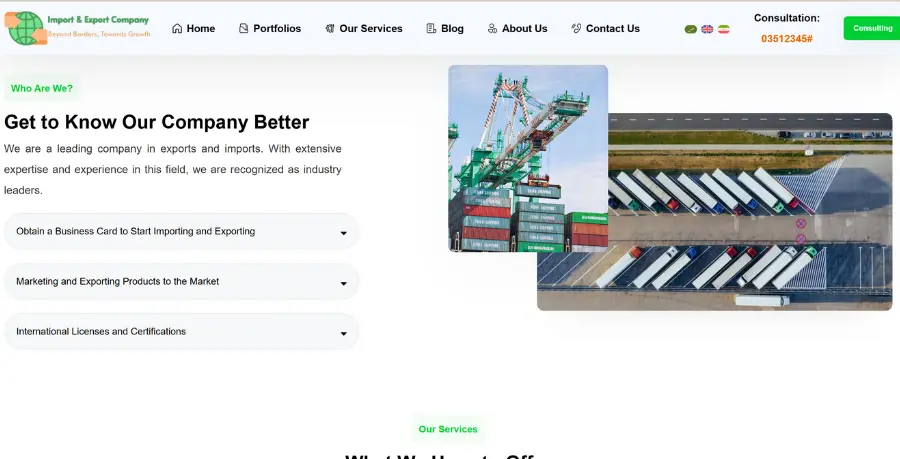Click the Home house icon
This screenshot has height=459, width=900.
pos(177,29)
